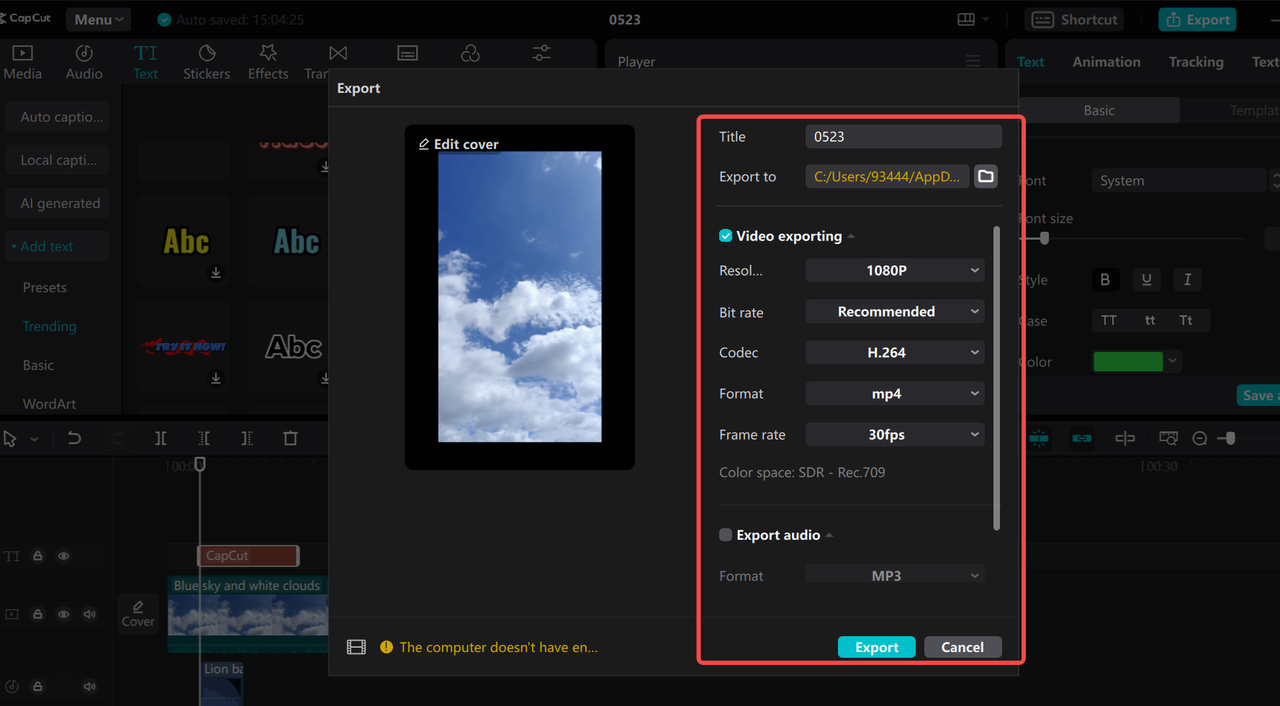The image size is (1280, 706).
Task: Click the delete-right trim tool
Action: click(247, 438)
